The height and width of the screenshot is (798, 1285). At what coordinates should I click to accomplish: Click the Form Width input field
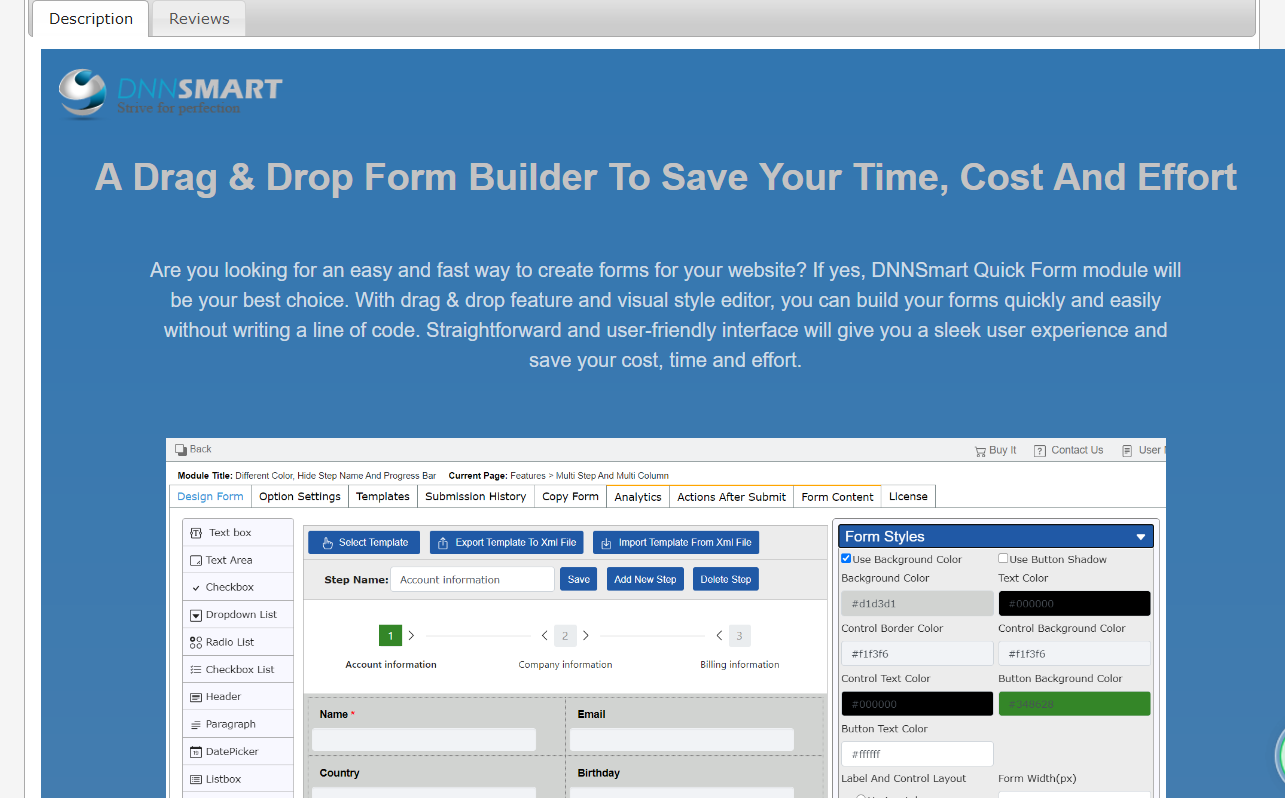pos(1074,794)
